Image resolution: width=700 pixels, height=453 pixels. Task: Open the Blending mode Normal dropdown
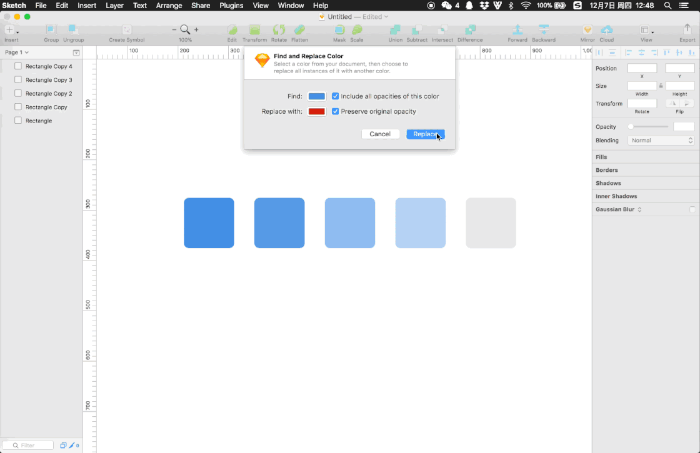coord(661,140)
